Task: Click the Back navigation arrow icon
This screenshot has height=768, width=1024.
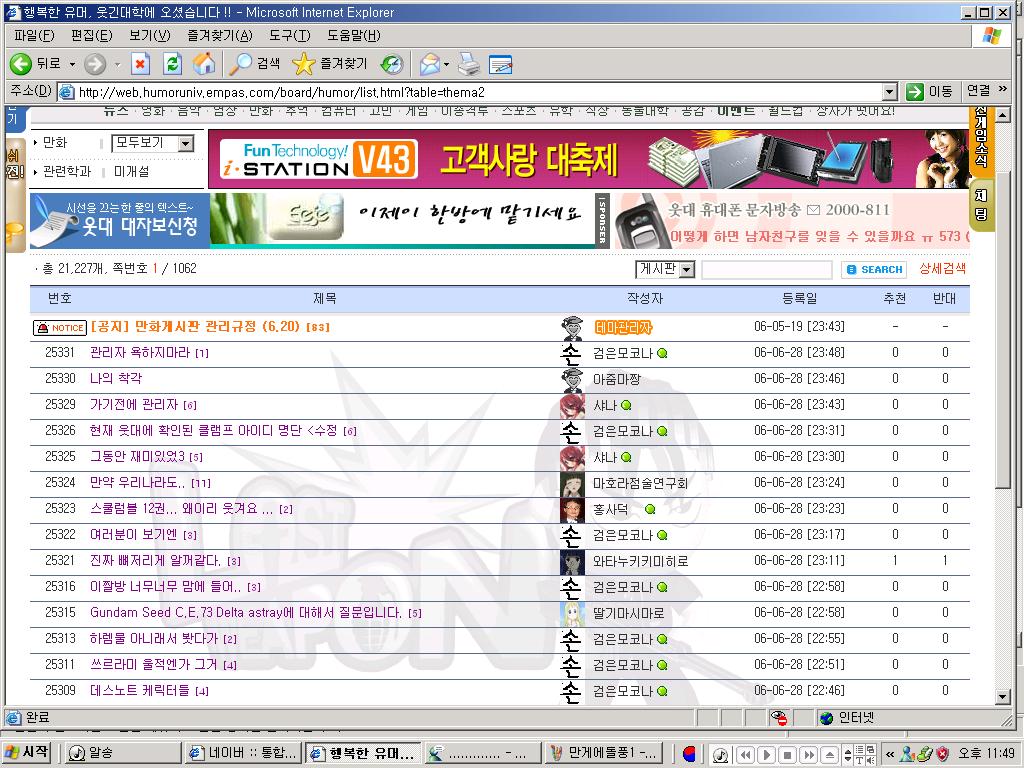Action: pos(21,64)
